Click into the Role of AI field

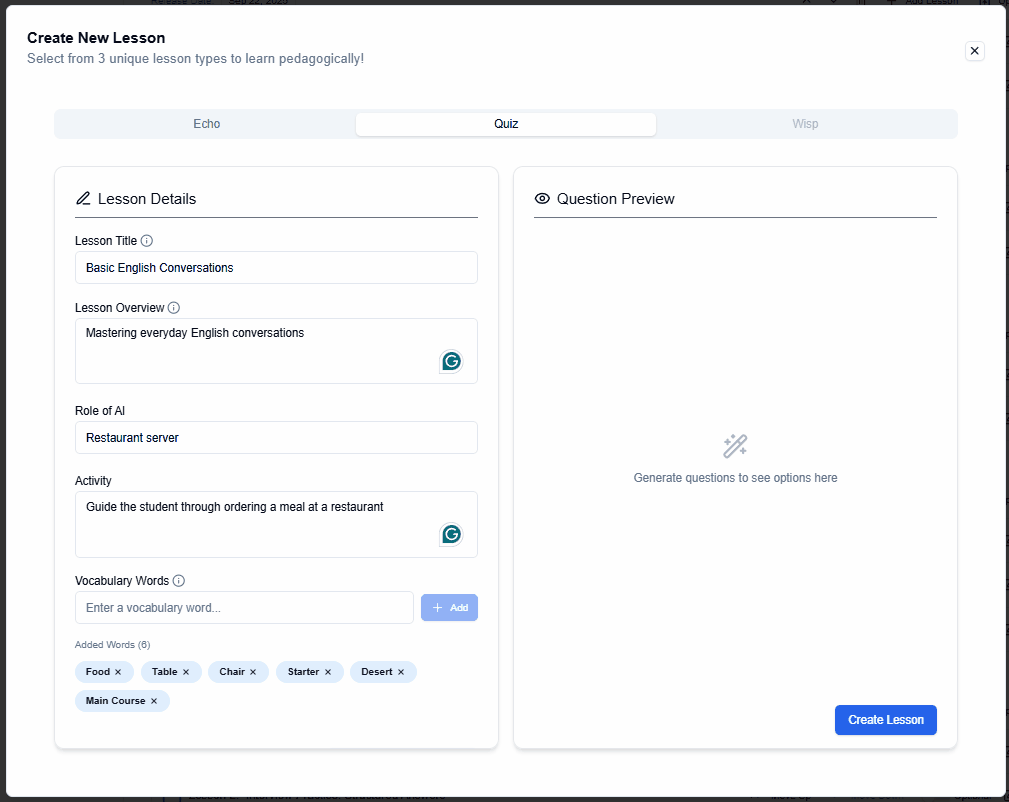[276, 438]
